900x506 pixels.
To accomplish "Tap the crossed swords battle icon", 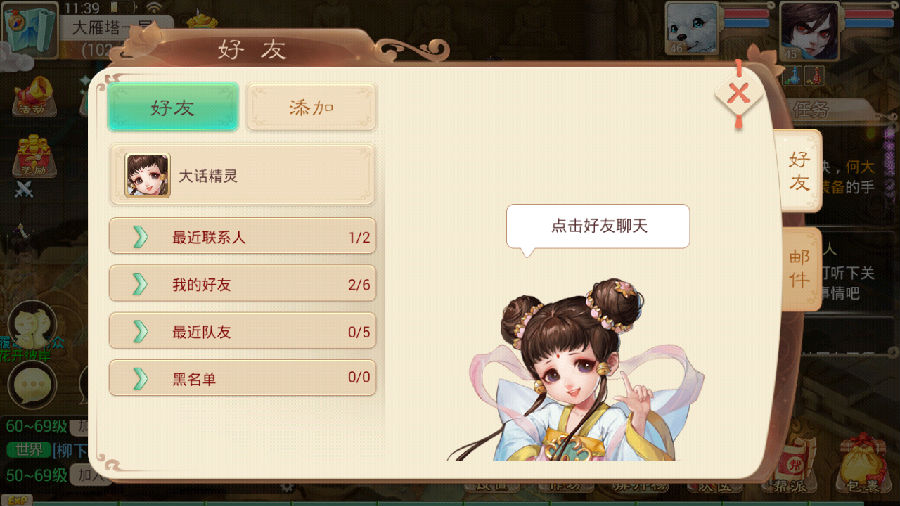I will pyautogui.click(x=24, y=189).
